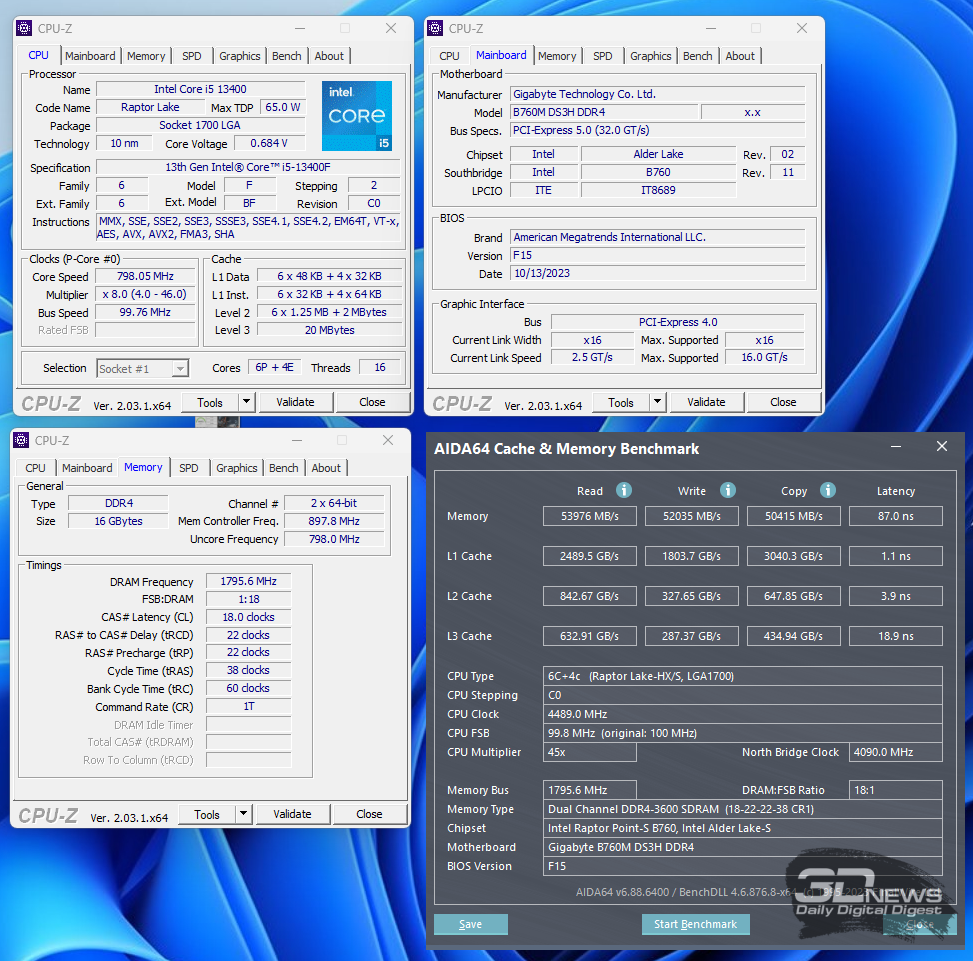
Task: Click the Memory Latency result '87.0 ns'
Action: tap(895, 516)
